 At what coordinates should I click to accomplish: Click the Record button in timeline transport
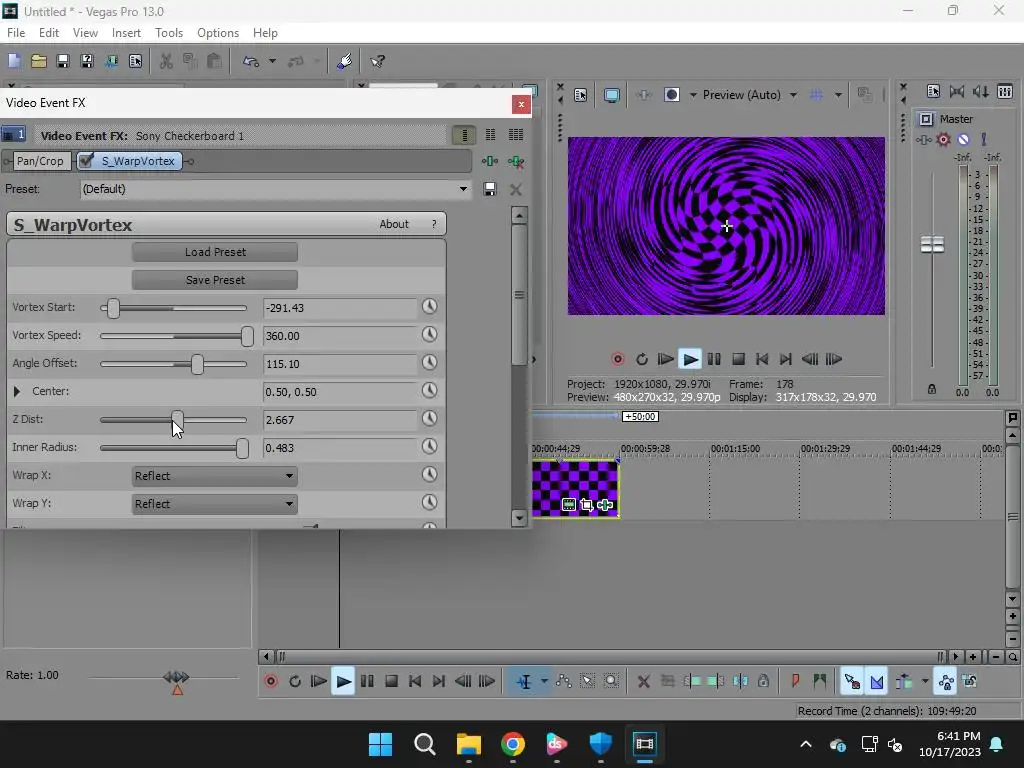pos(271,682)
